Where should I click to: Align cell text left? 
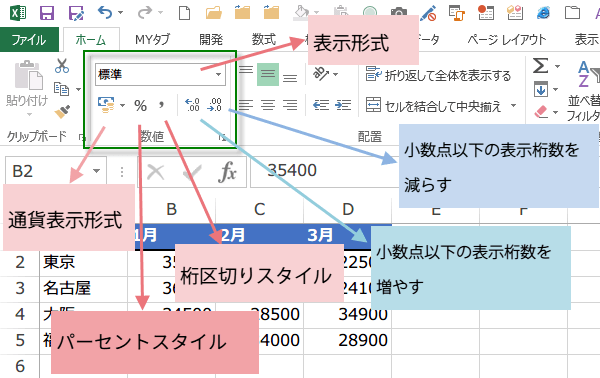pyautogui.click(x=246, y=105)
